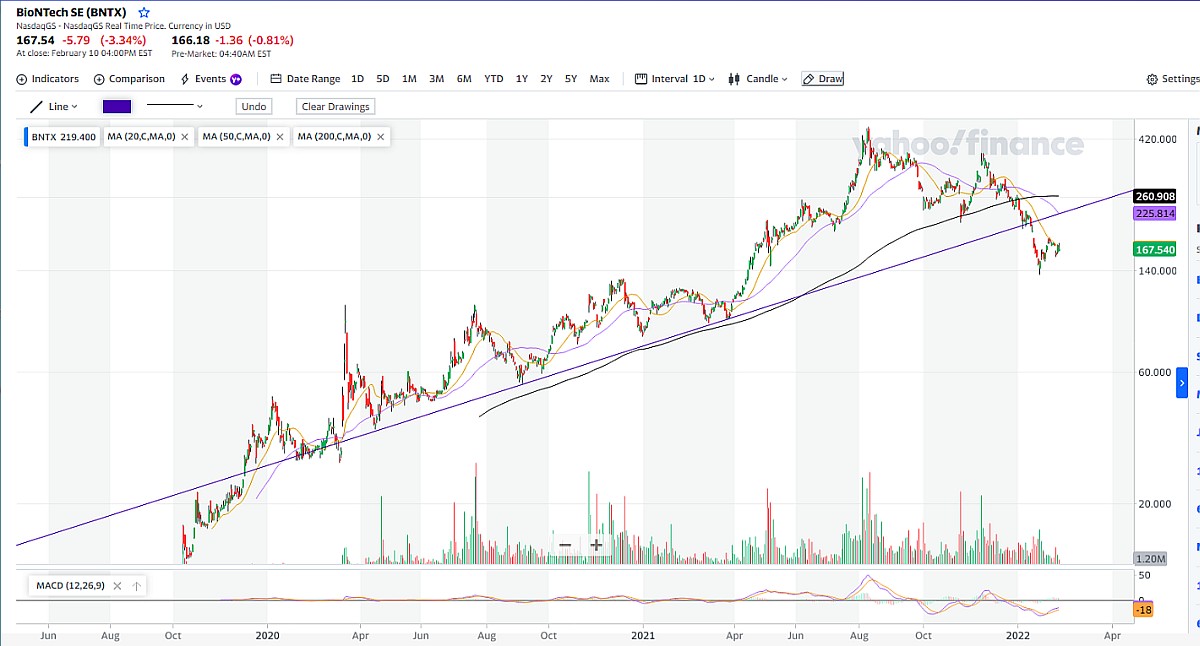Viewport: 1200px width, 646px height.
Task: Select the Line drawing tool
Action: coord(57,106)
